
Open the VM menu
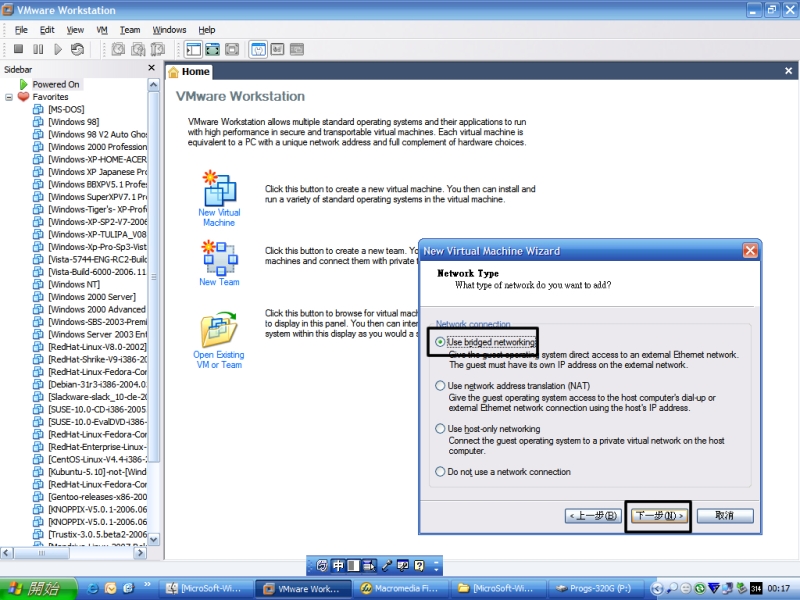pyautogui.click(x=102, y=30)
